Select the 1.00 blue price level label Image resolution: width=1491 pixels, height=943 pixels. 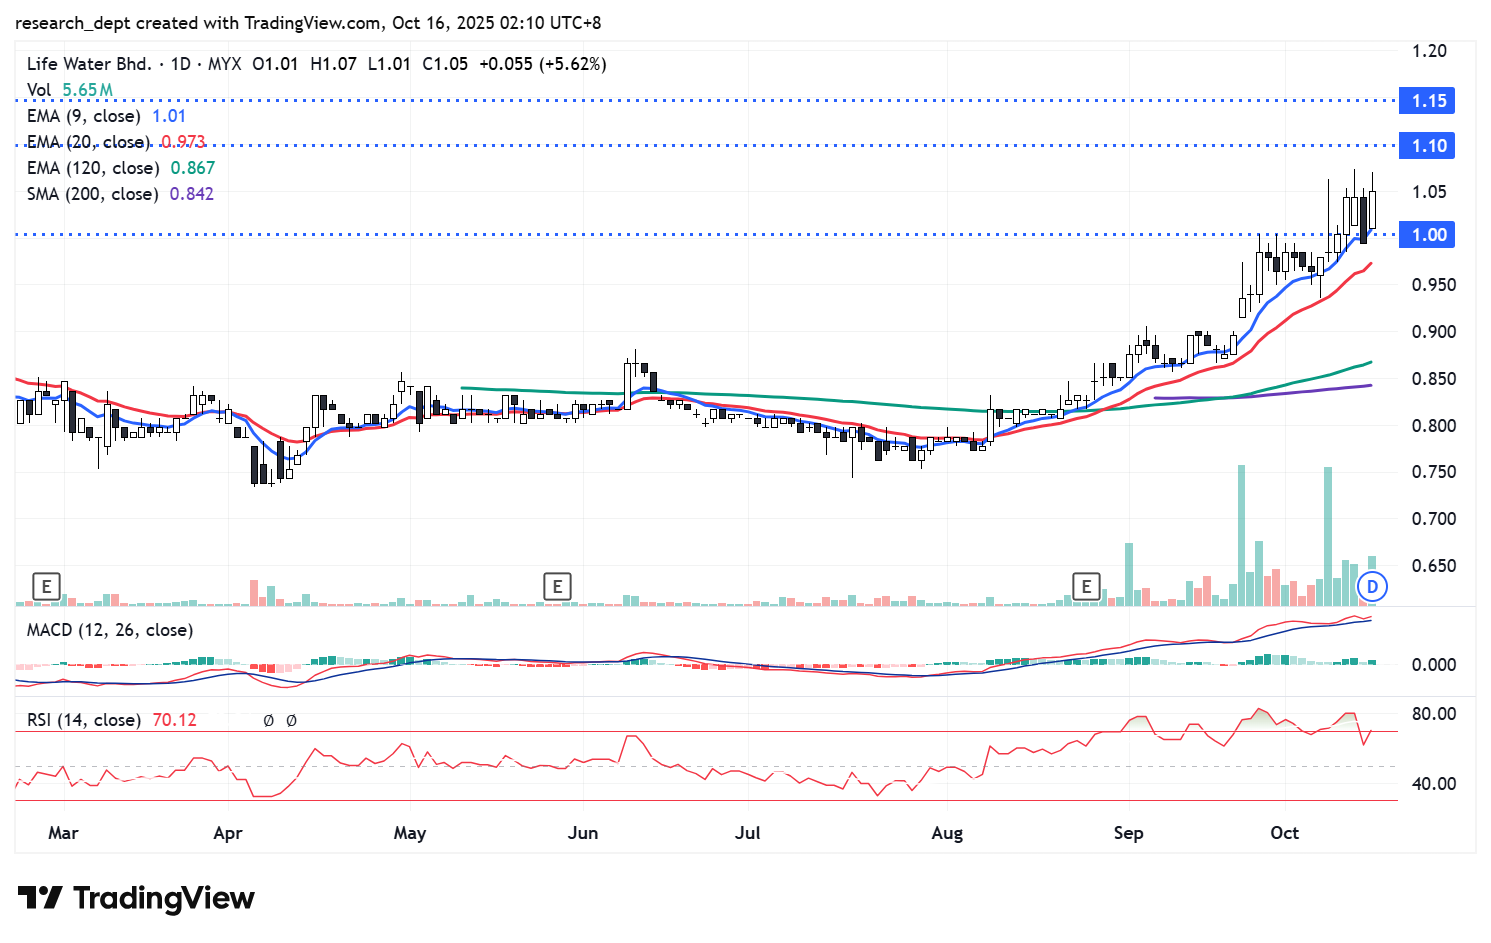(1428, 235)
